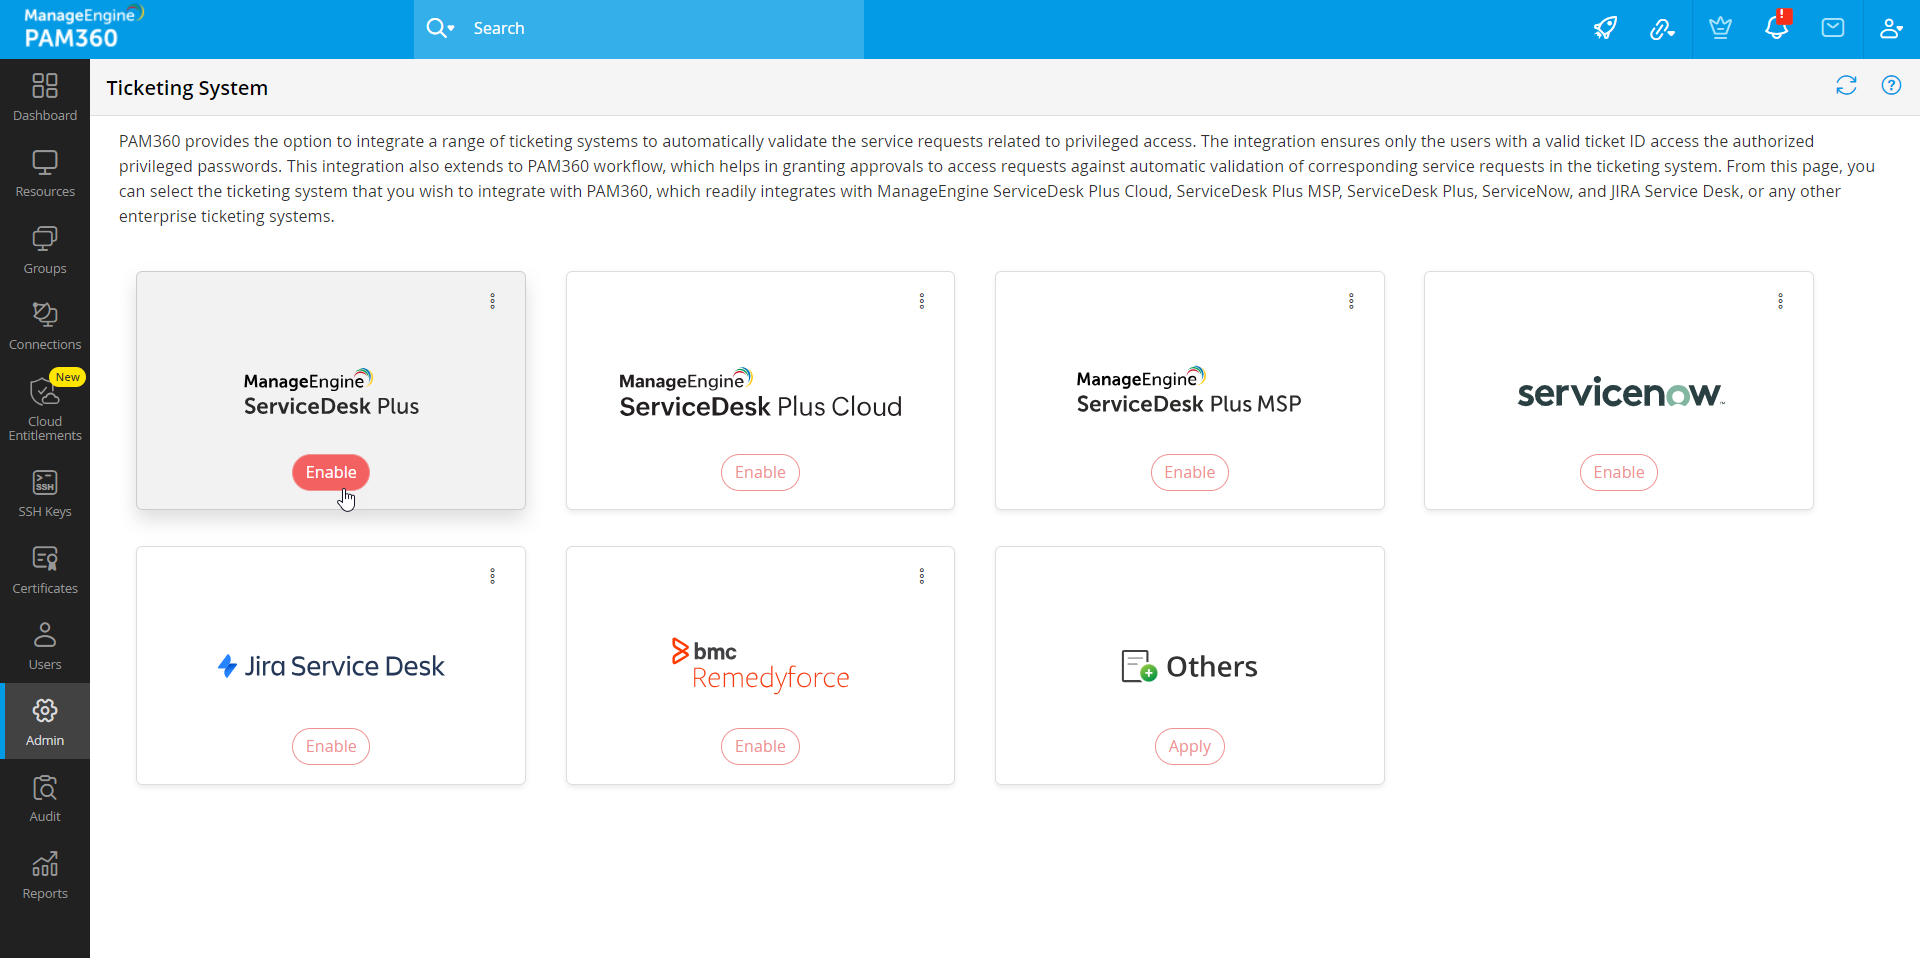Enable Jira Service Desk integration

(x=331, y=746)
